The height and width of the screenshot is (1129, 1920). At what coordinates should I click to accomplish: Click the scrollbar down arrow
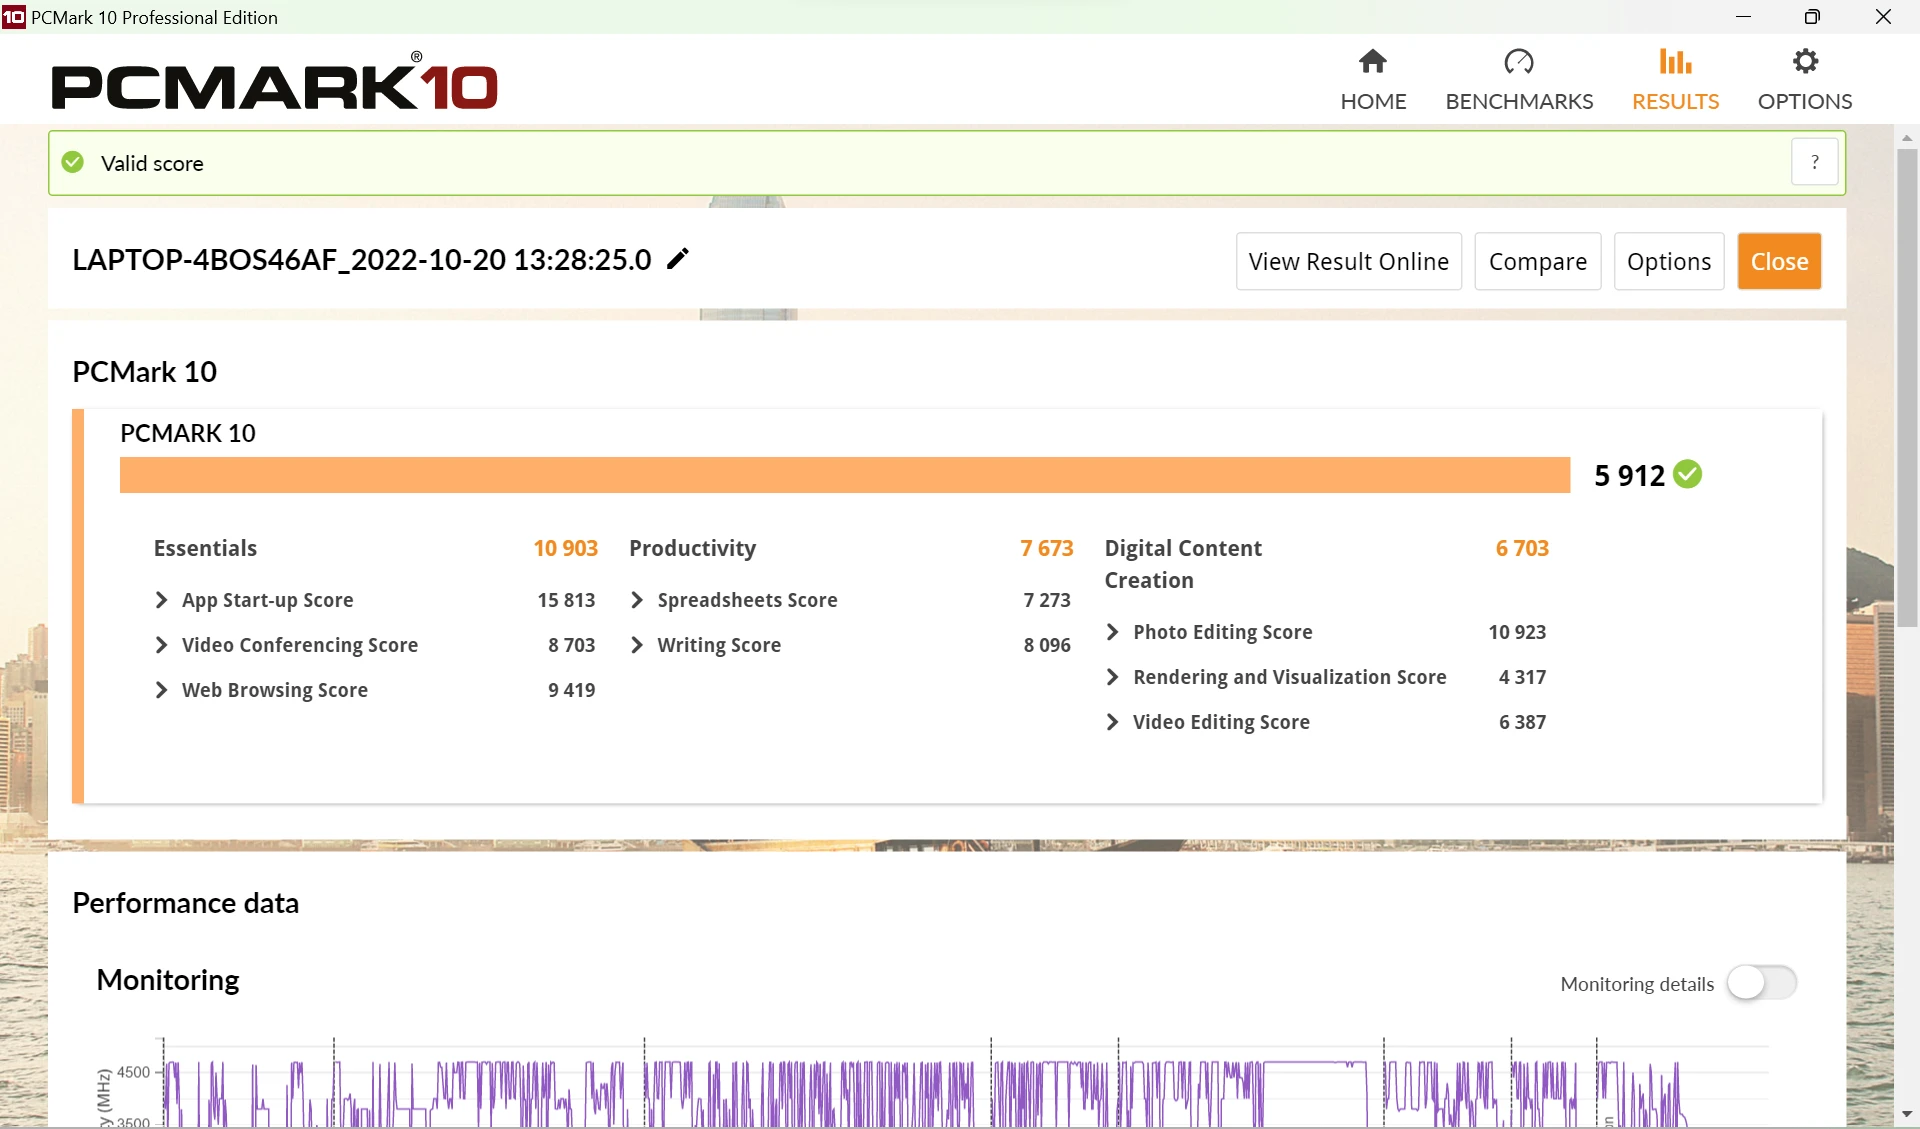(1907, 1113)
